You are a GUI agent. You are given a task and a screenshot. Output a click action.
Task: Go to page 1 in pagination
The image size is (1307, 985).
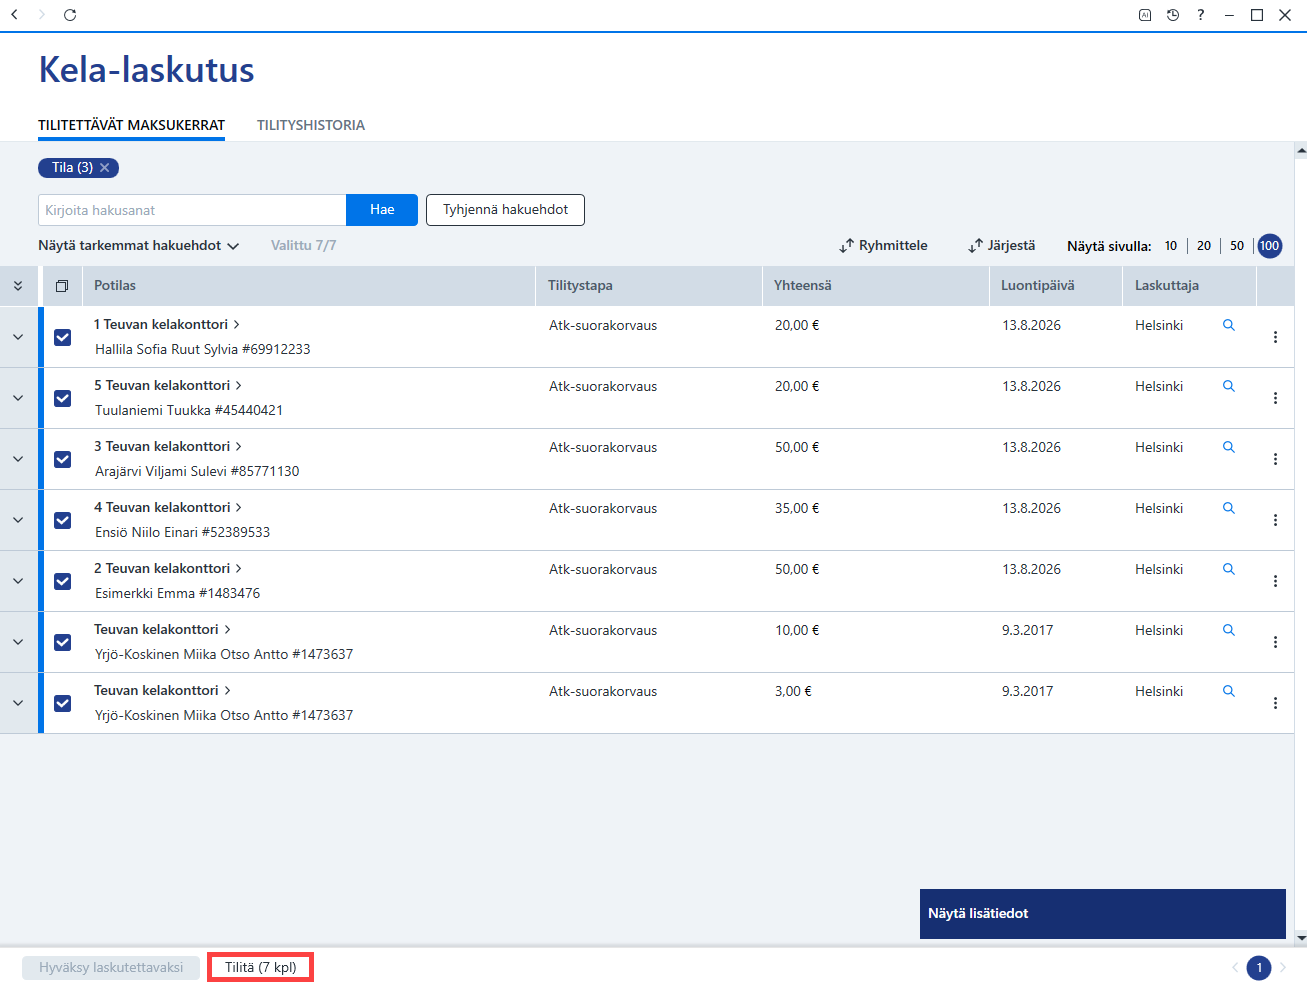[1259, 968]
